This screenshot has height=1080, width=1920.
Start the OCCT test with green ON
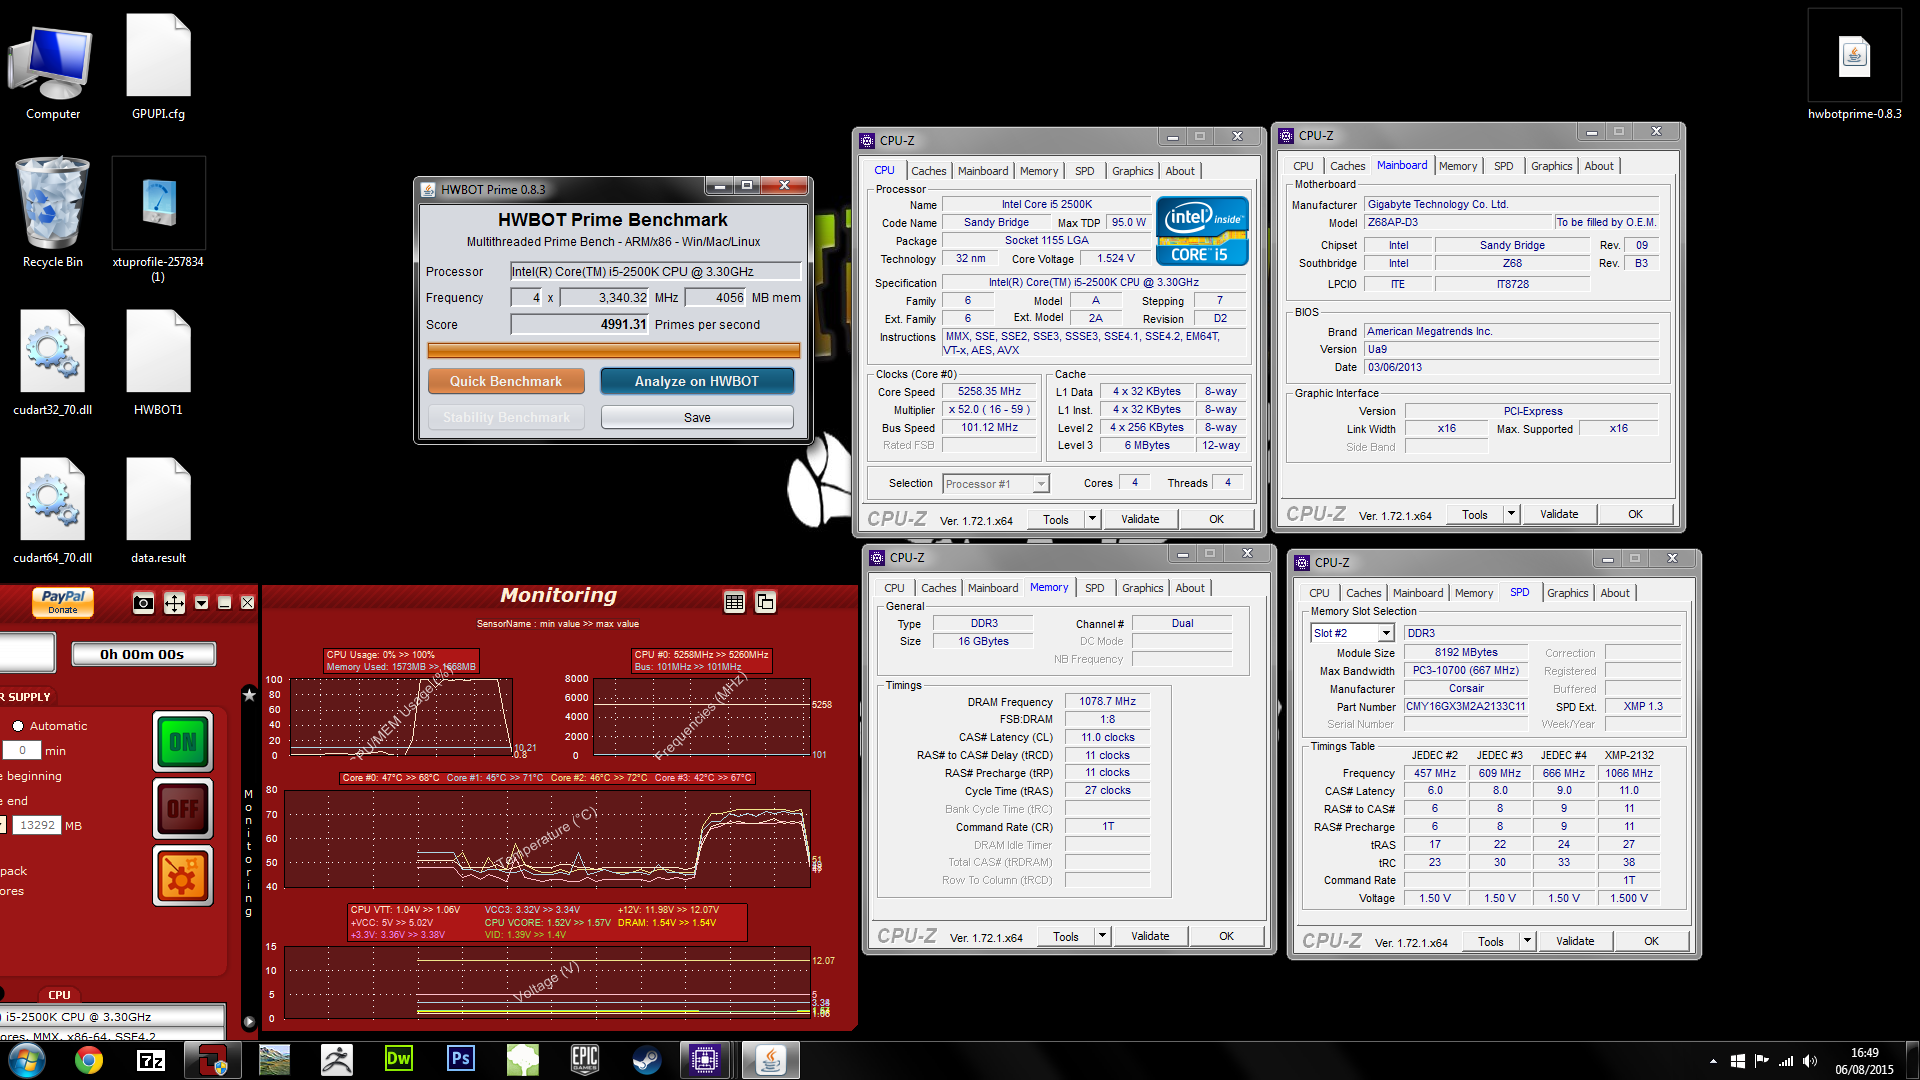(x=183, y=742)
